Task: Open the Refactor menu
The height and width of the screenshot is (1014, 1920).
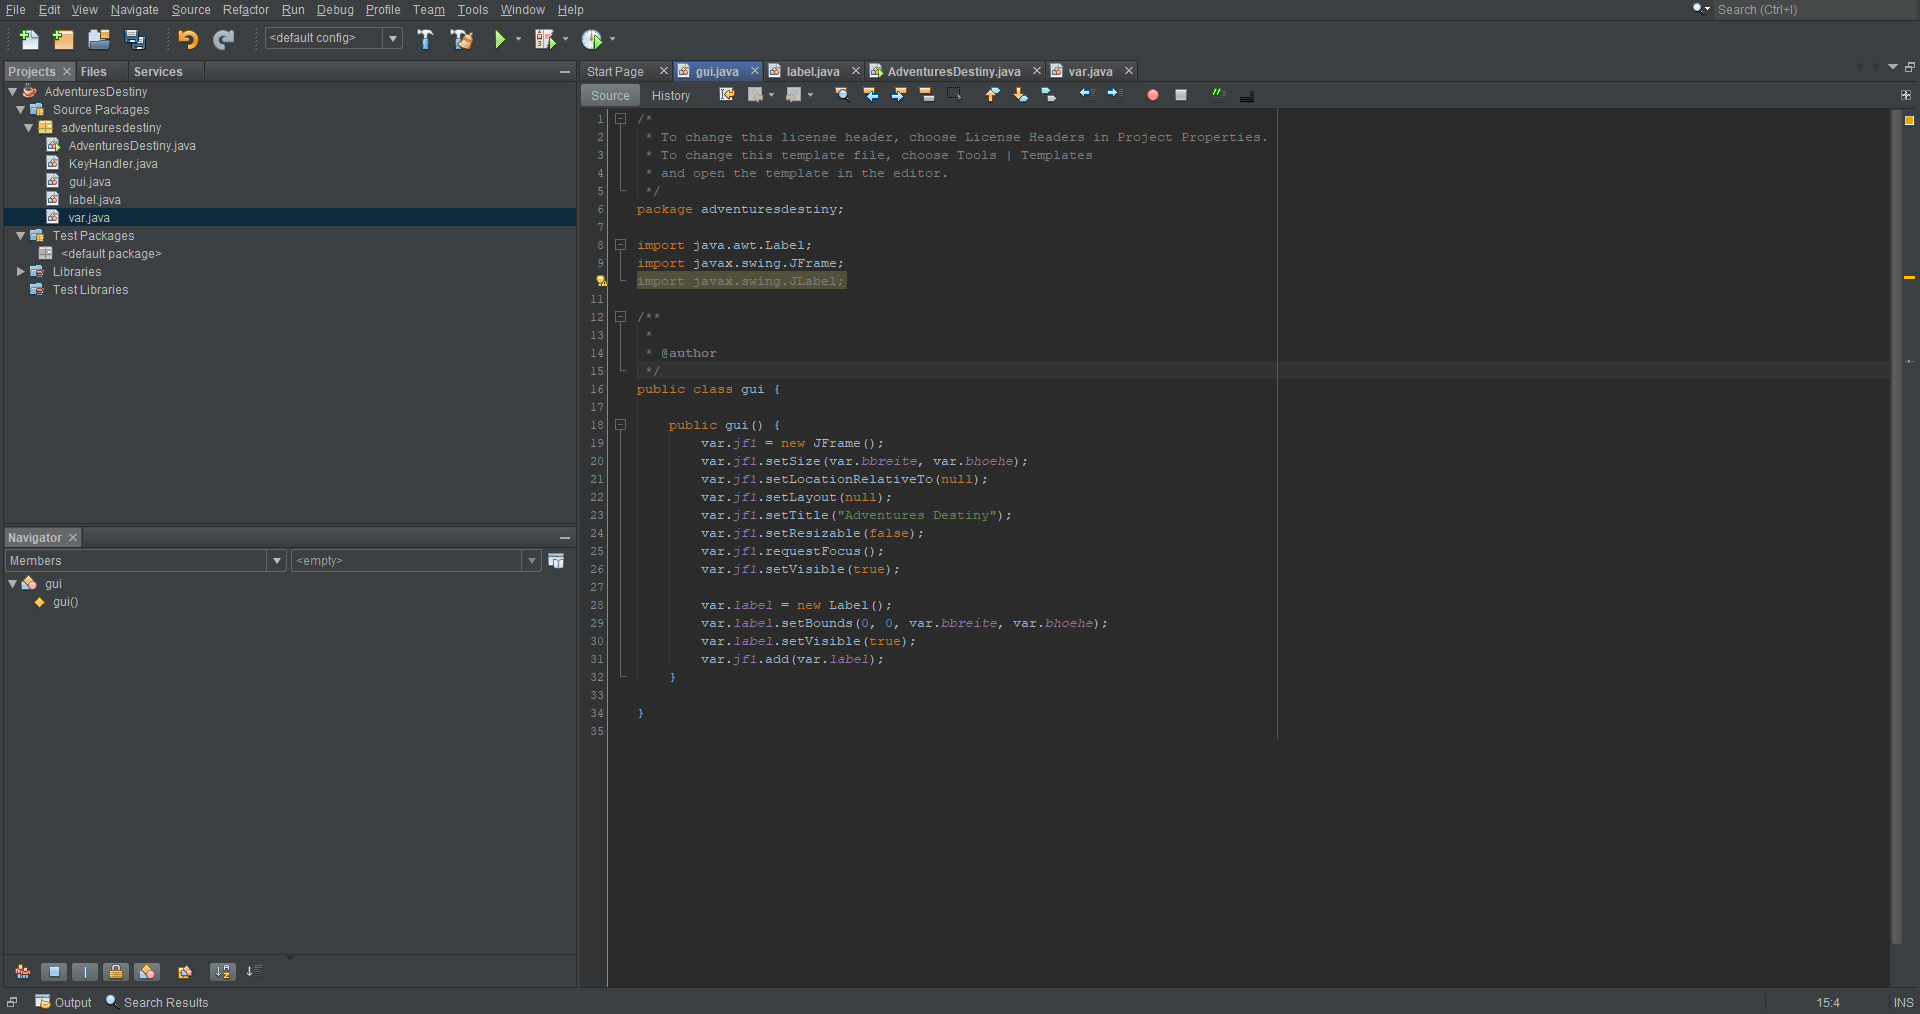Action: tap(245, 9)
